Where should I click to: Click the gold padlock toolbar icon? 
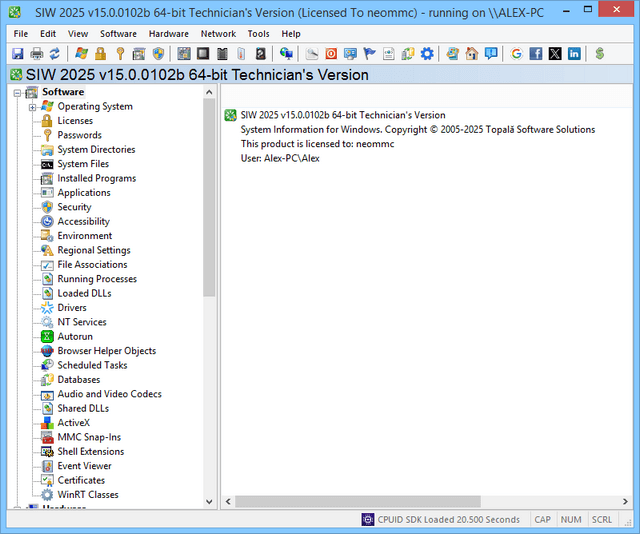(100, 53)
